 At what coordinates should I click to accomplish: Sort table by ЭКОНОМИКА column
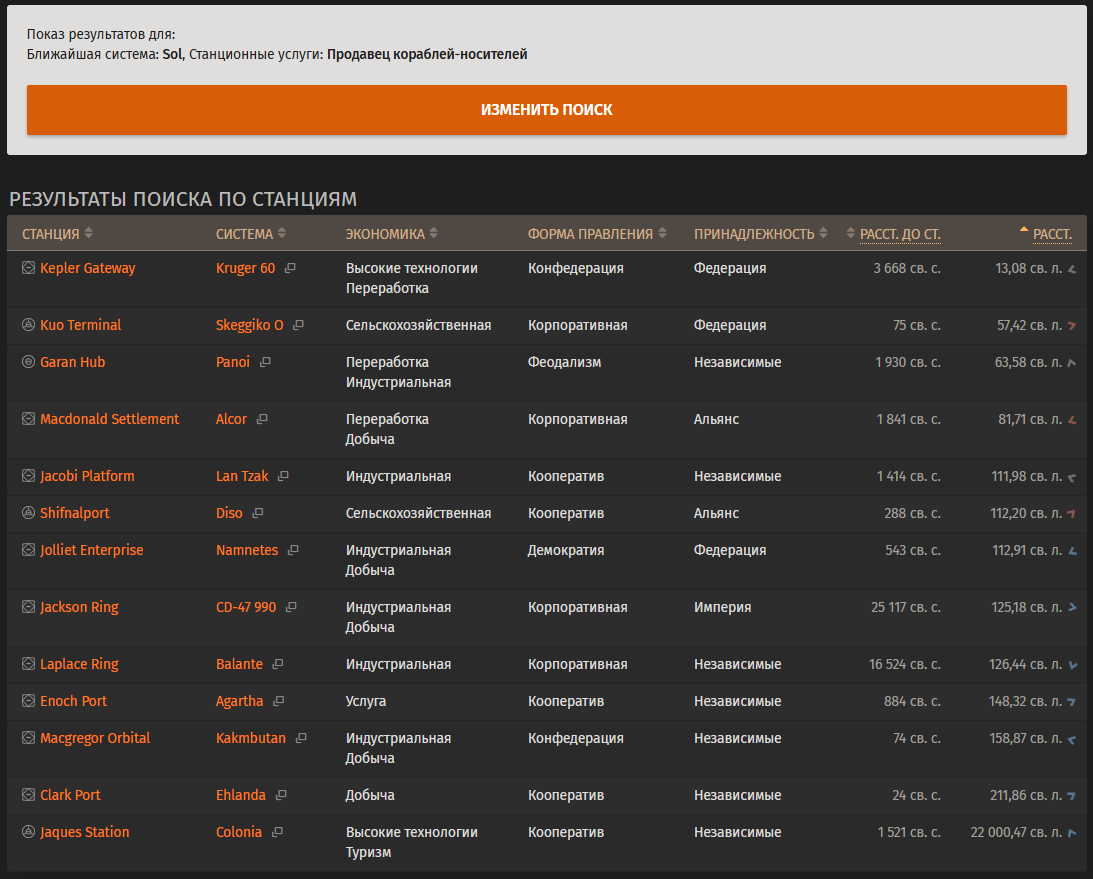[392, 234]
